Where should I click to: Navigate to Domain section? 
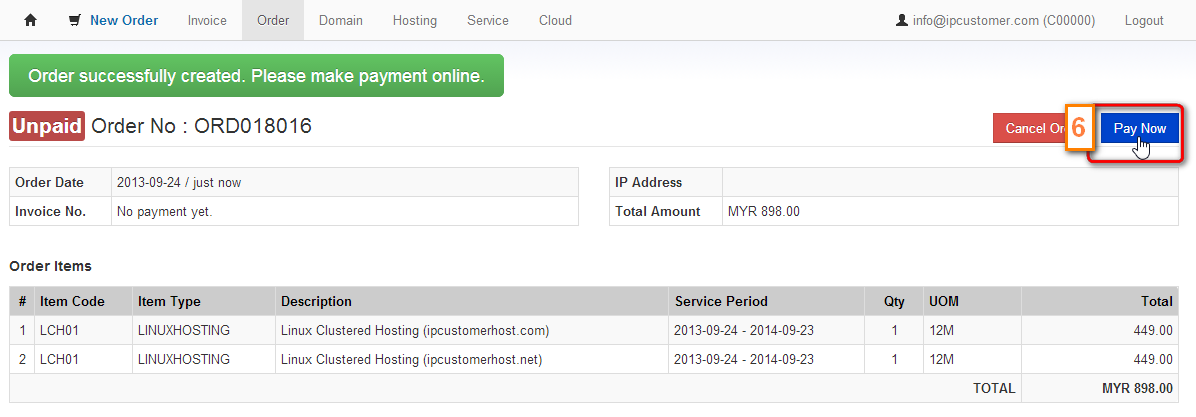click(341, 21)
